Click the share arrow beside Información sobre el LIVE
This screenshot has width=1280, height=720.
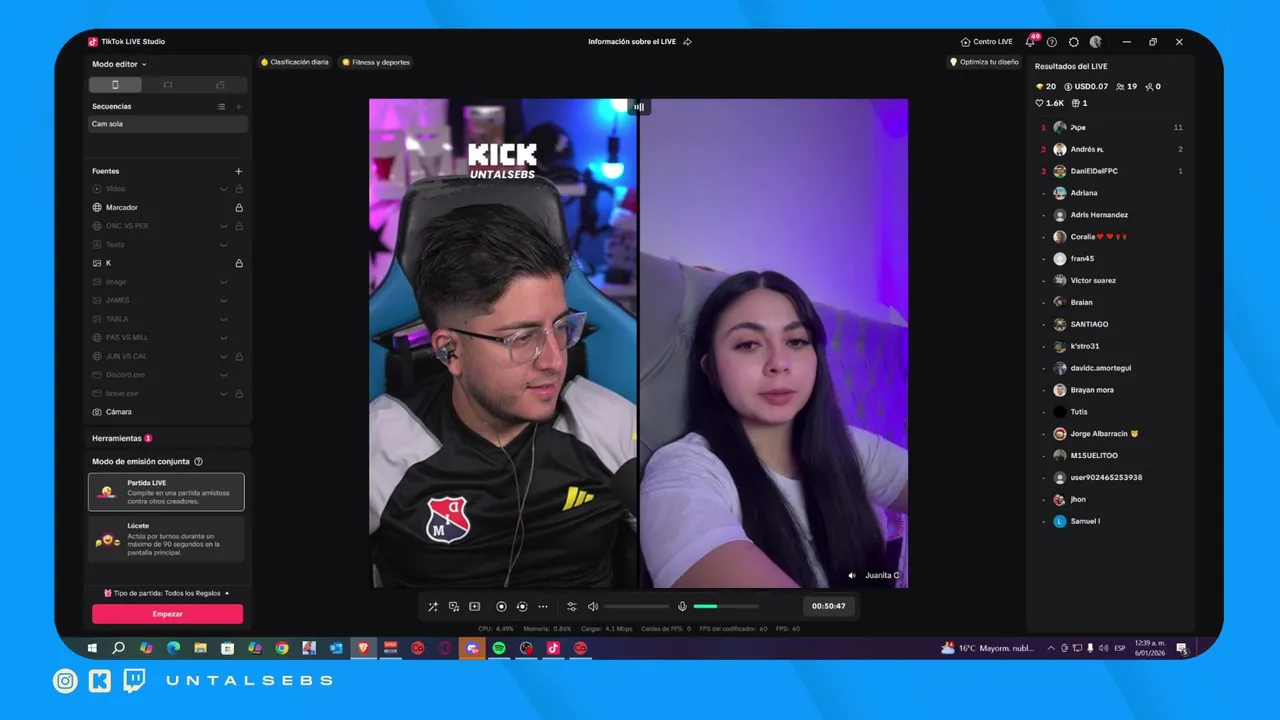coord(687,42)
